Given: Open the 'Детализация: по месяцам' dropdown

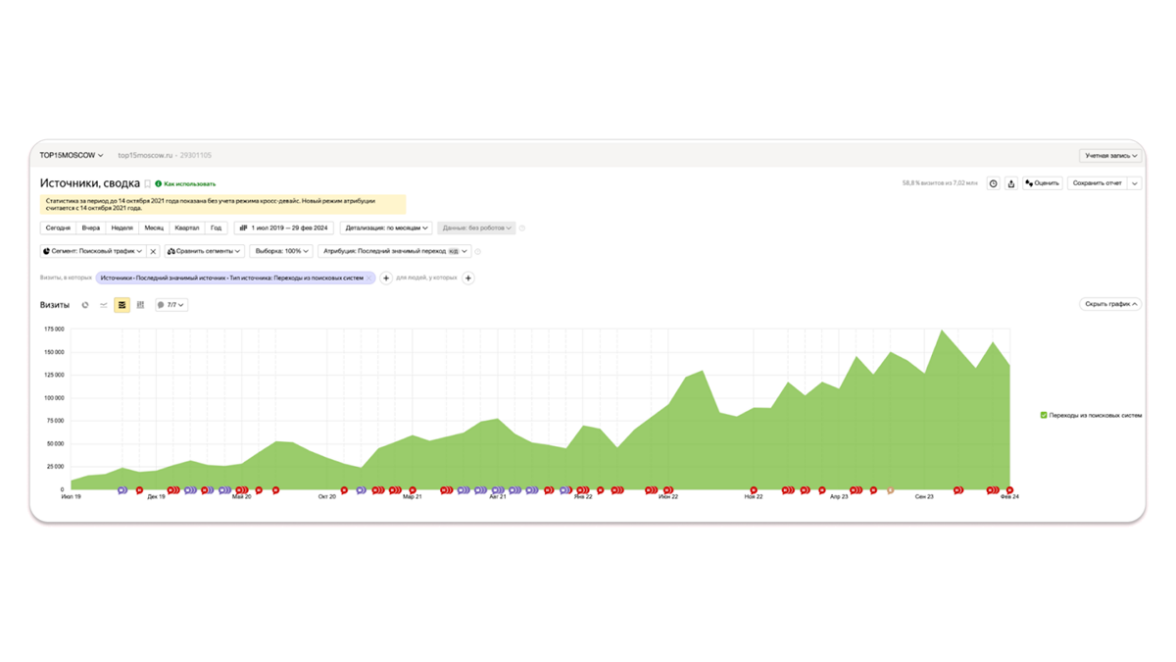Looking at the screenshot, I should 386,228.
